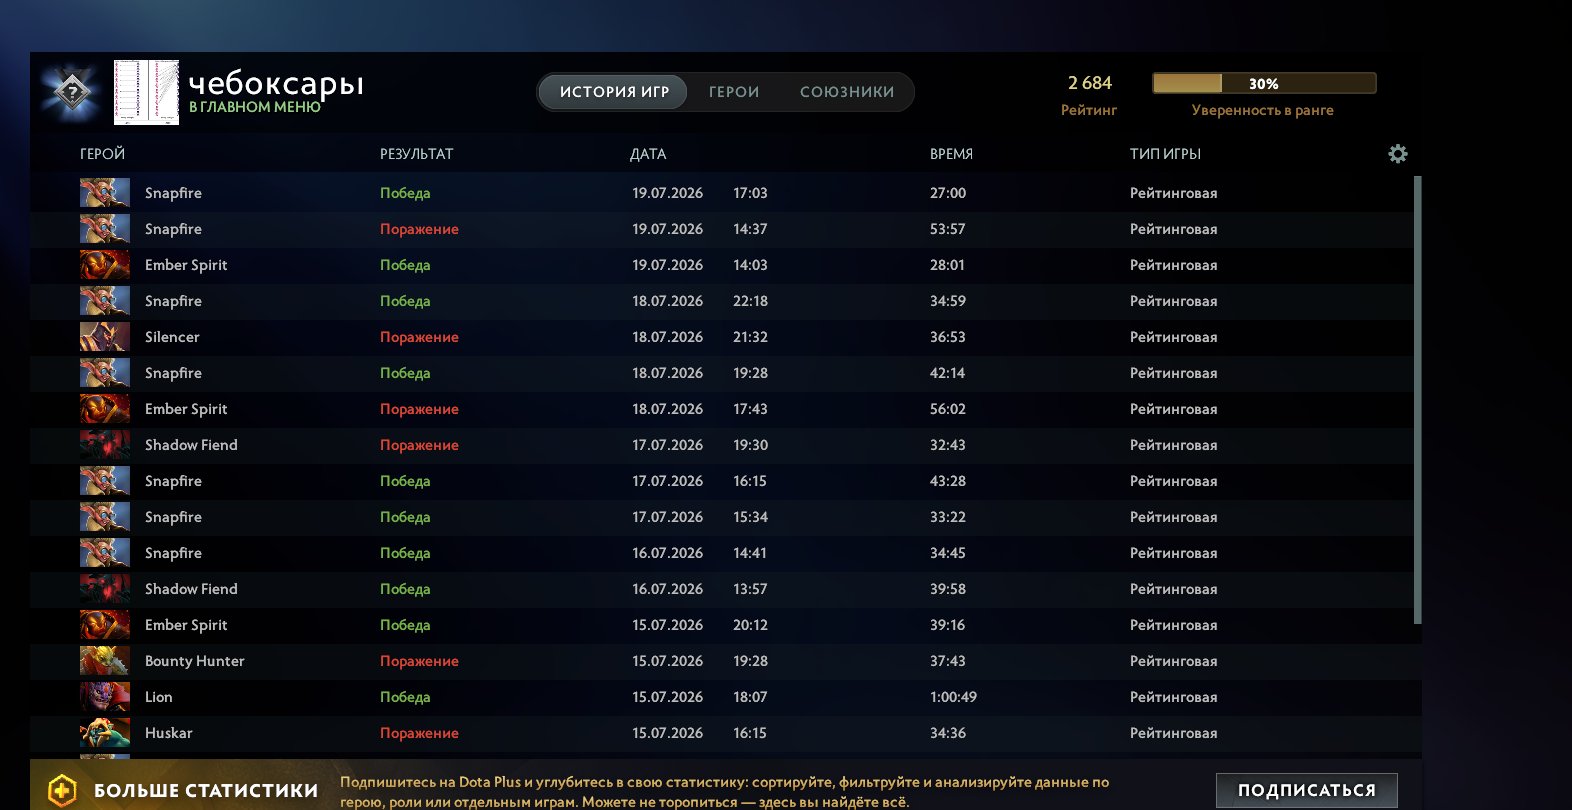Click the Подписаться button

point(1306,790)
